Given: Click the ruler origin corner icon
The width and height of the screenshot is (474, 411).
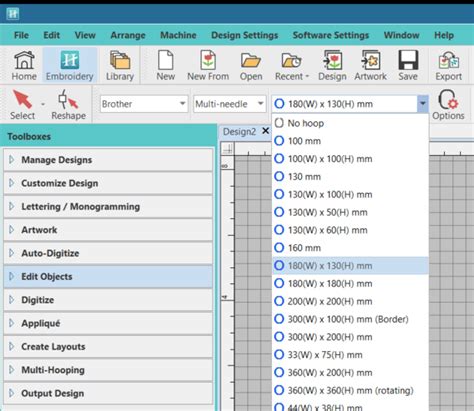Looking at the screenshot, I should pyautogui.click(x=228, y=149).
